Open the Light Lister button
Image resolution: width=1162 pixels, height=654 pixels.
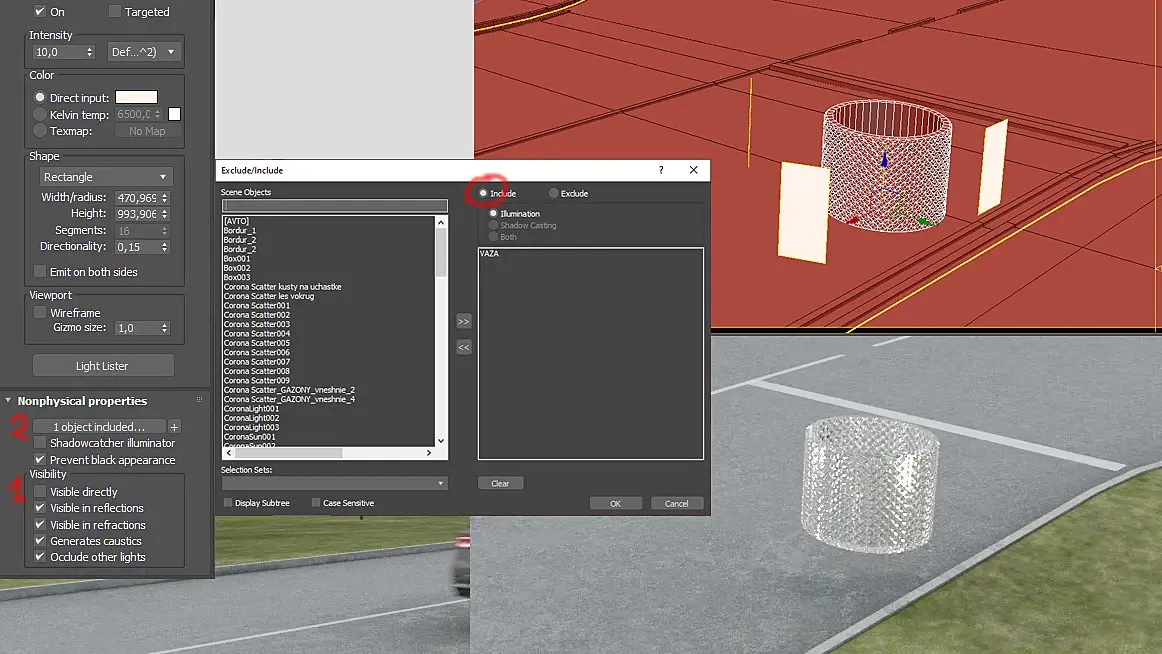pyautogui.click(x=103, y=366)
